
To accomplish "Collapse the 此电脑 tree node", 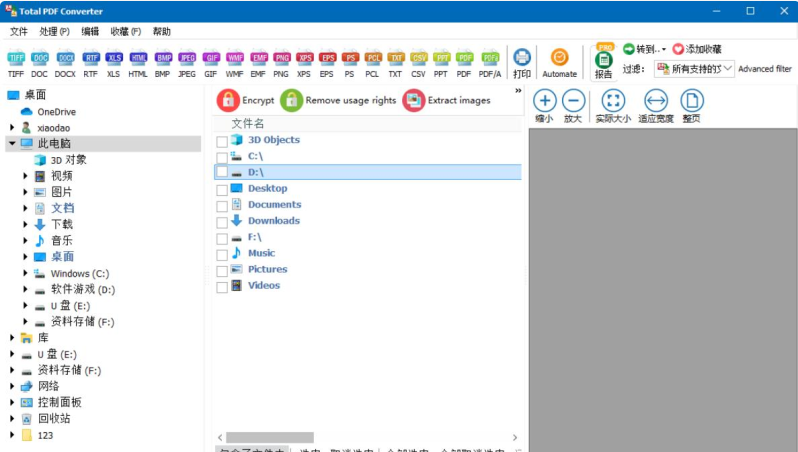I will pyautogui.click(x=12, y=144).
